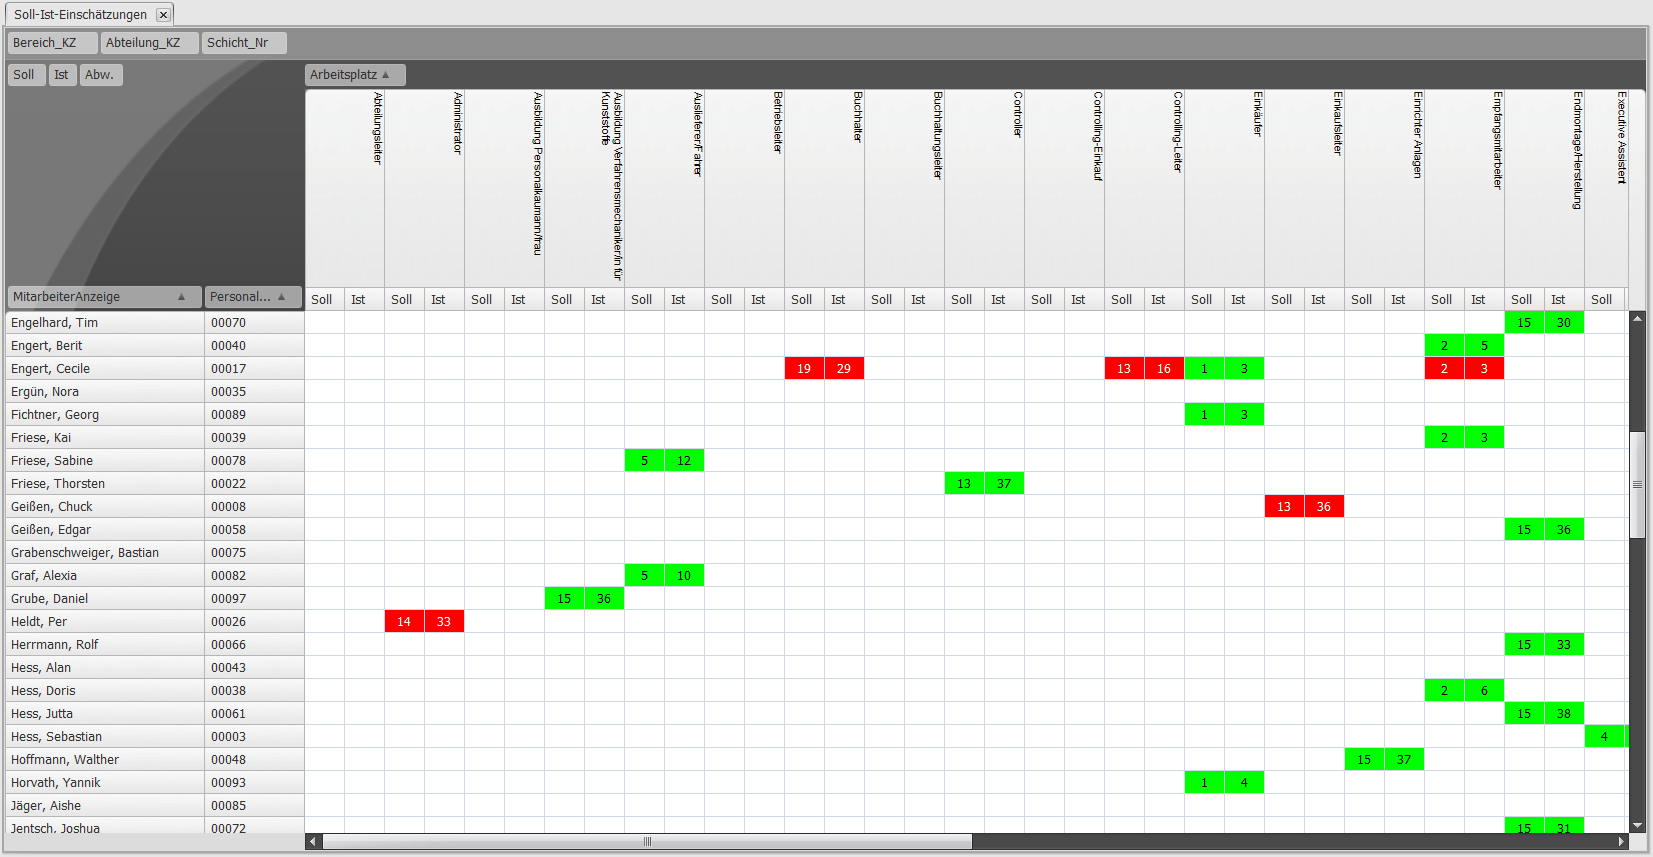Click the vertical scrollbar up arrow
The height and width of the screenshot is (857, 1653).
(x=1637, y=318)
